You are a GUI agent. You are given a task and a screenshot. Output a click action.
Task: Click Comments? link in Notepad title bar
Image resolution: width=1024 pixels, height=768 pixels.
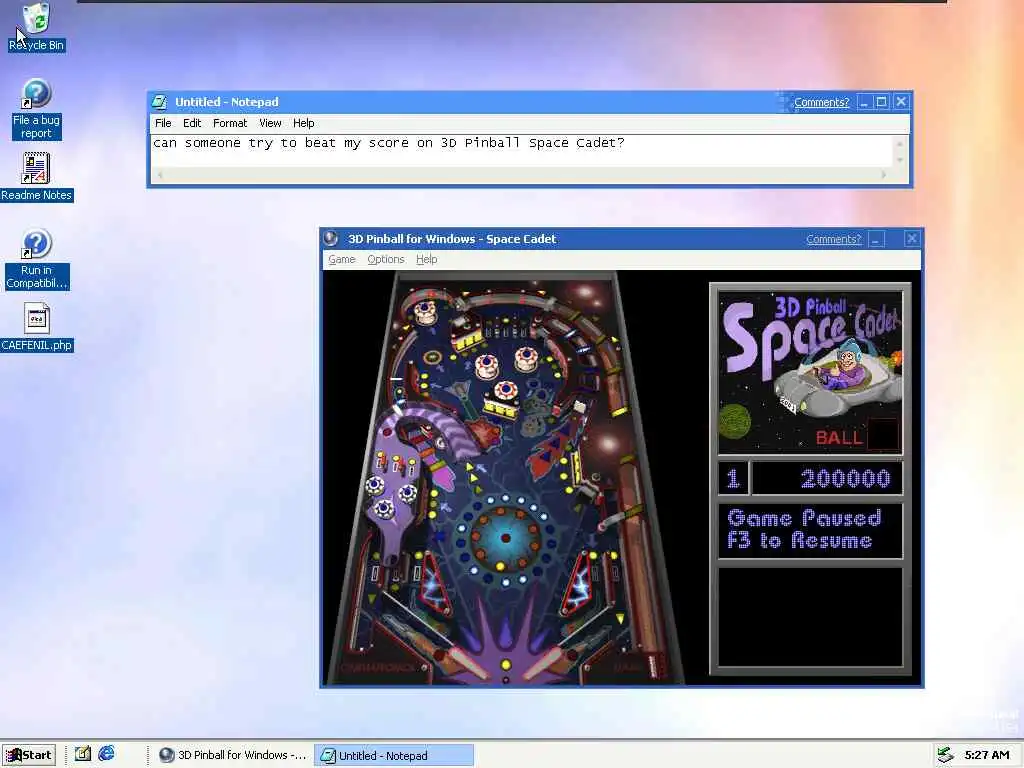point(821,103)
